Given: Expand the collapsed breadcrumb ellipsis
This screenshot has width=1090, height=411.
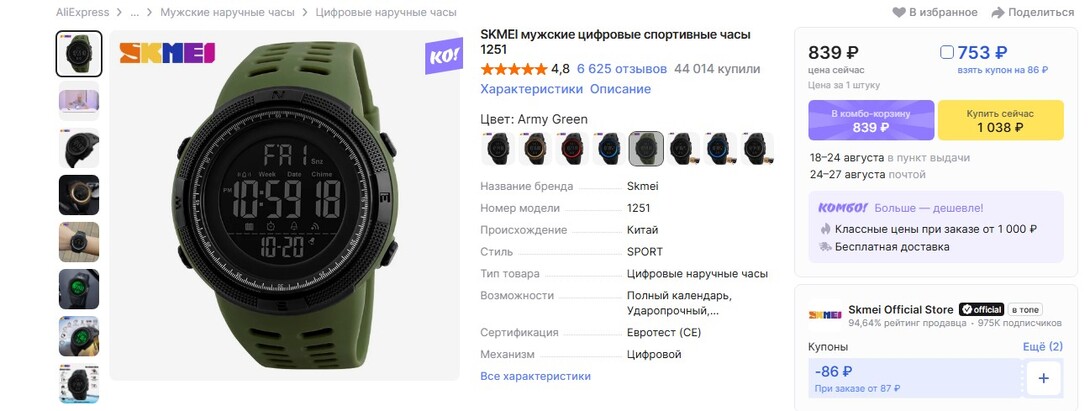Looking at the screenshot, I should coord(135,13).
